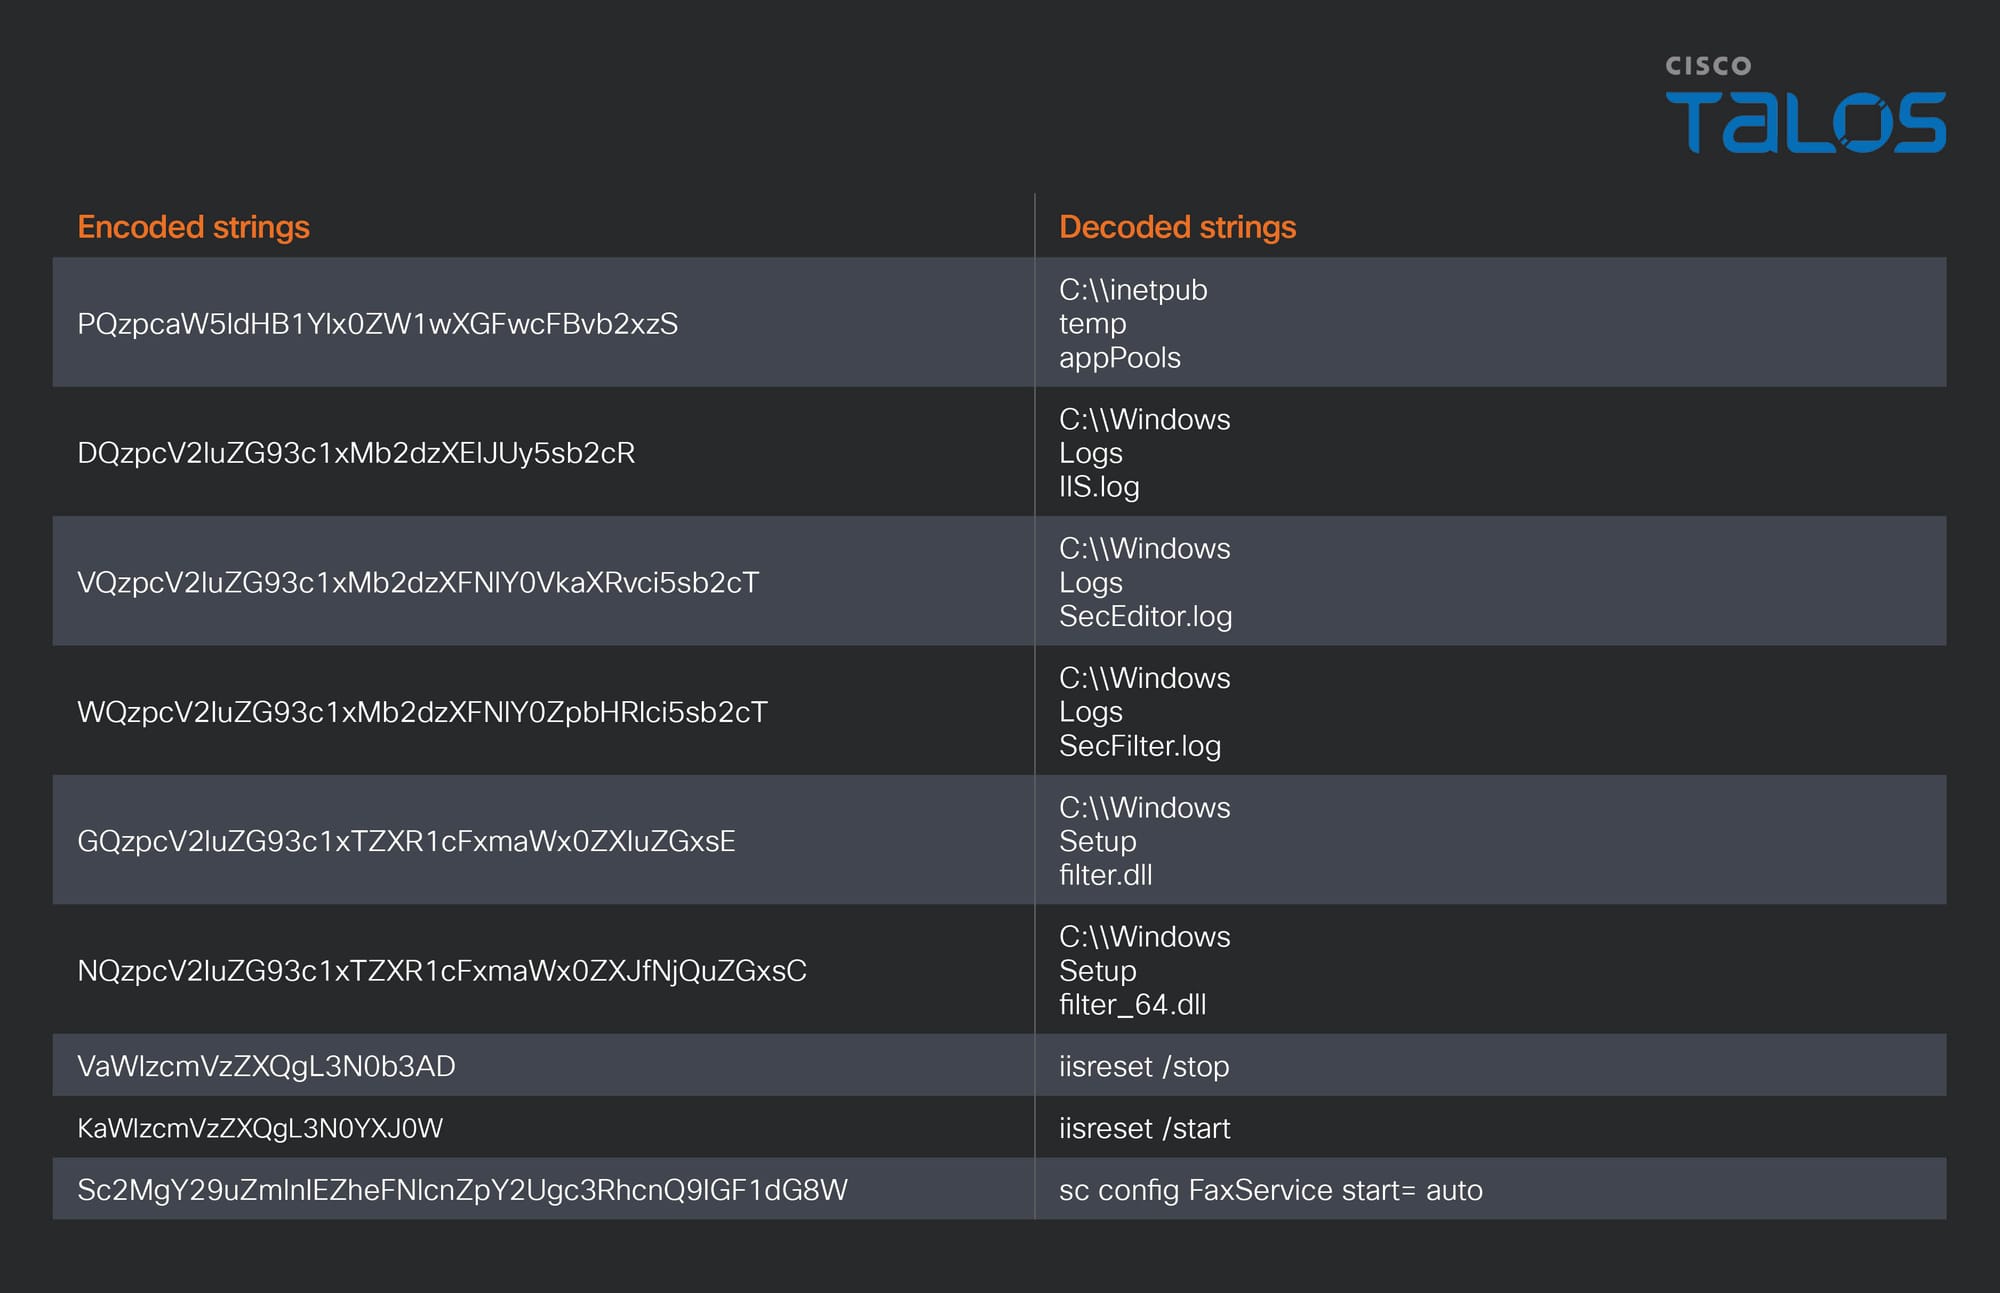This screenshot has height=1293, width=2000.
Task: Click decoded text 'SecEditor.log'
Action: pos(1145,617)
